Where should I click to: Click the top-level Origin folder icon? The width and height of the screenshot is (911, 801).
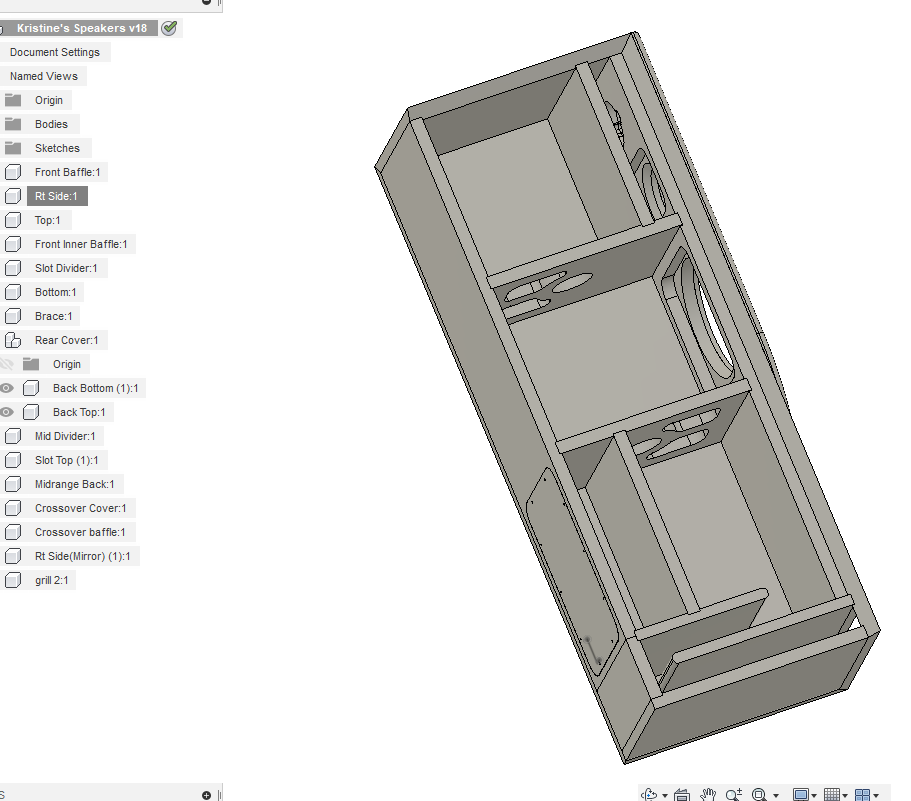(x=13, y=100)
